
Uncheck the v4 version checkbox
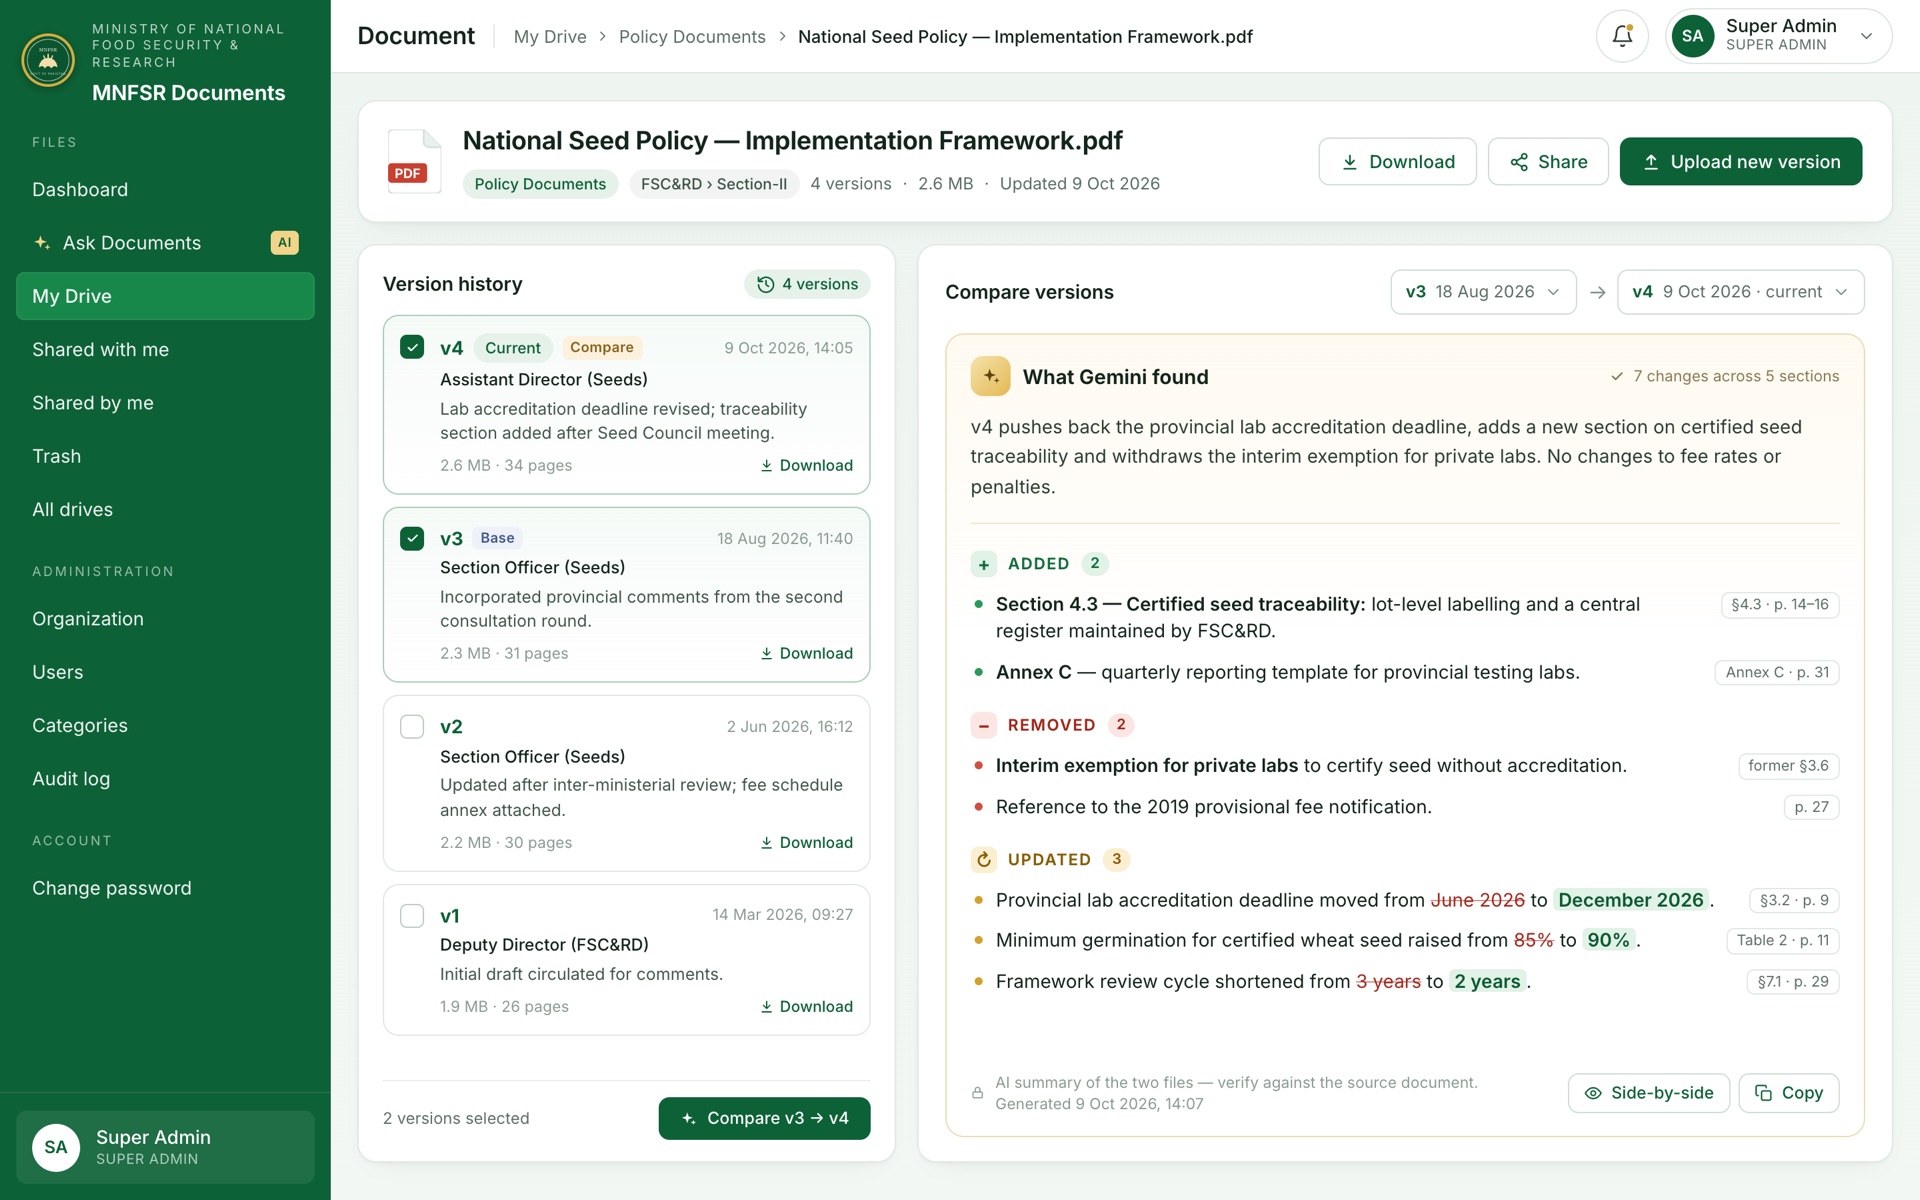tap(412, 347)
